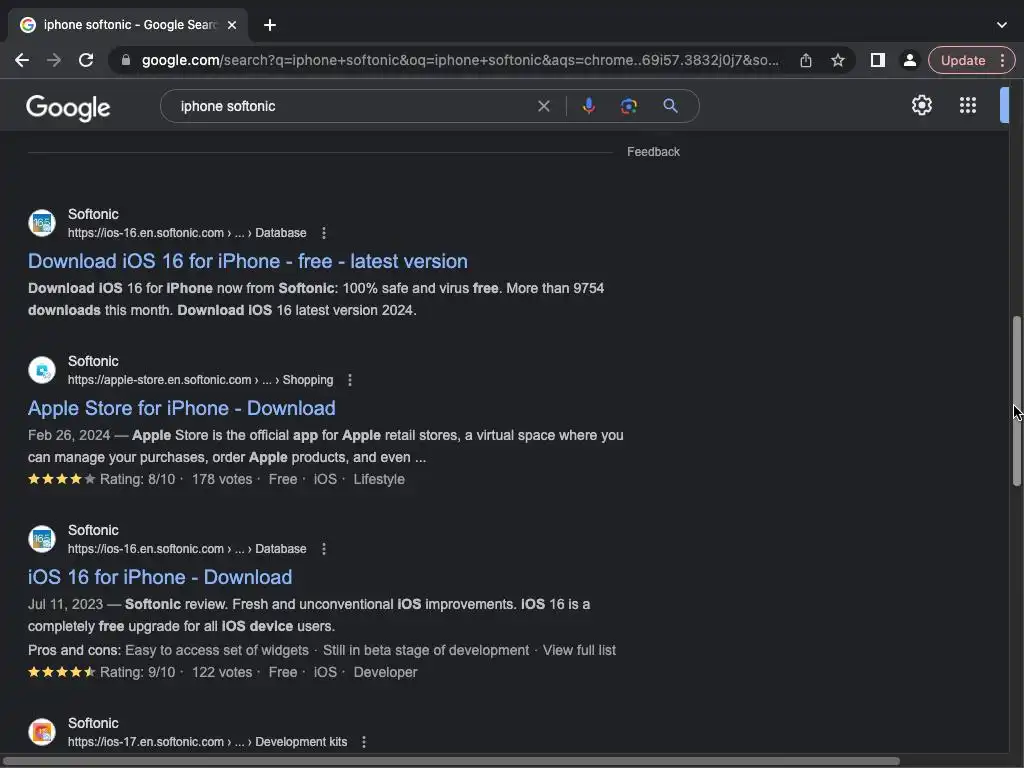This screenshot has height=768, width=1024.
Task: Click Softonic favicon of the Download iOS 16 result
Action: (42, 223)
